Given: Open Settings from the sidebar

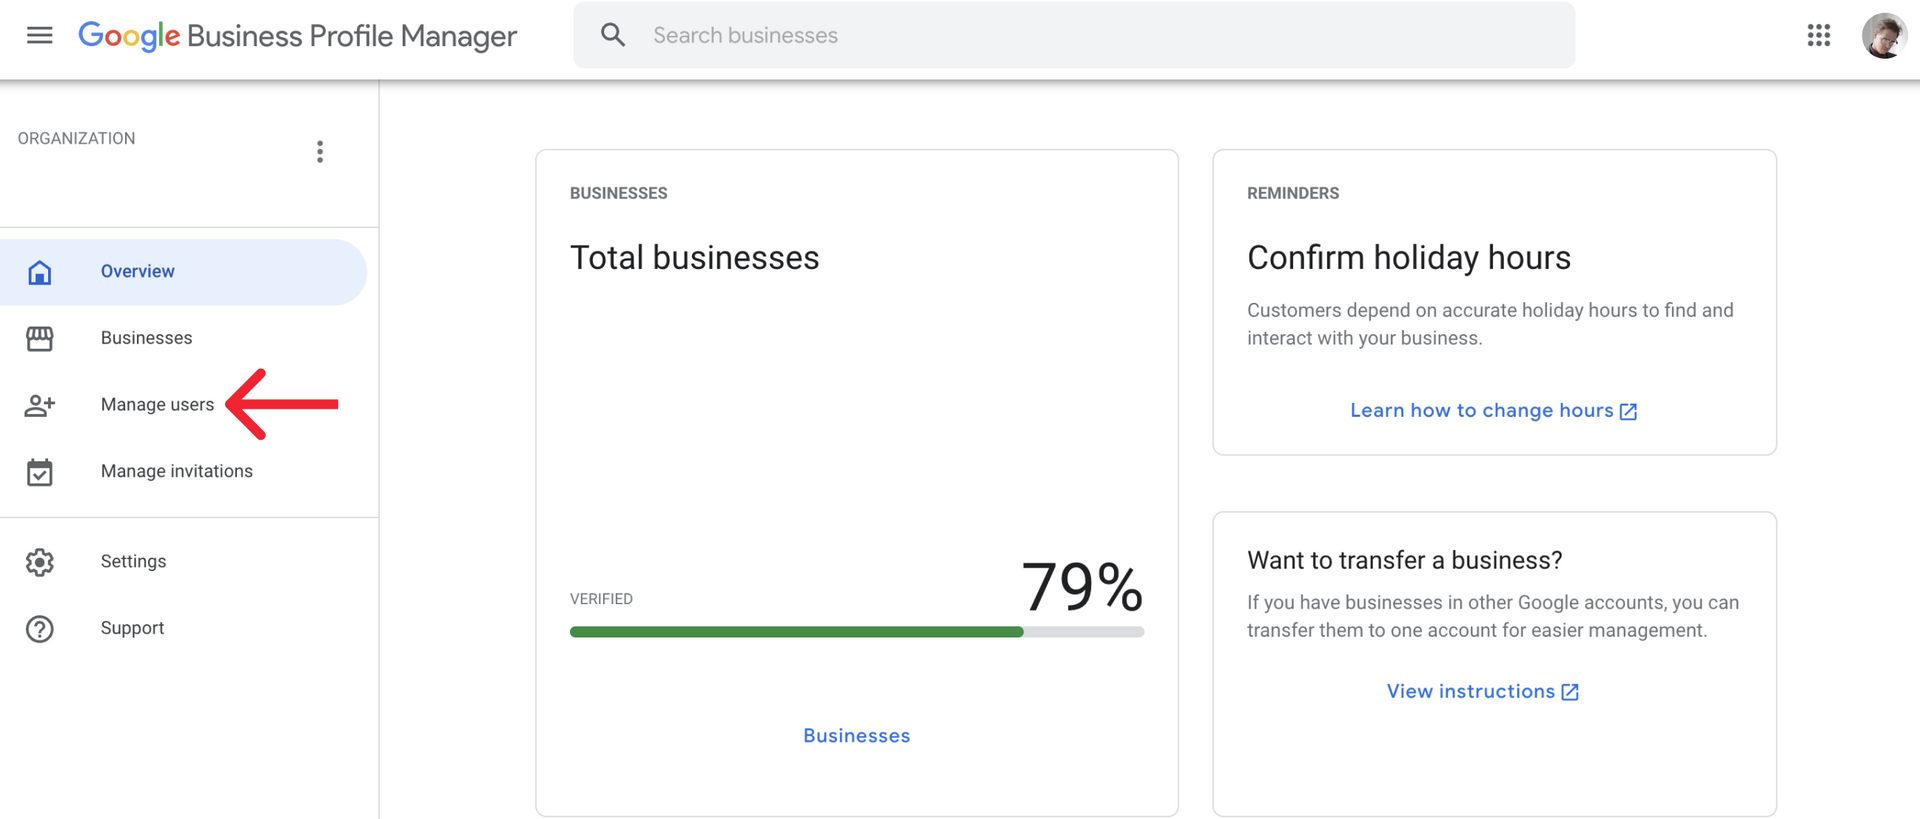Looking at the screenshot, I should coord(133,561).
